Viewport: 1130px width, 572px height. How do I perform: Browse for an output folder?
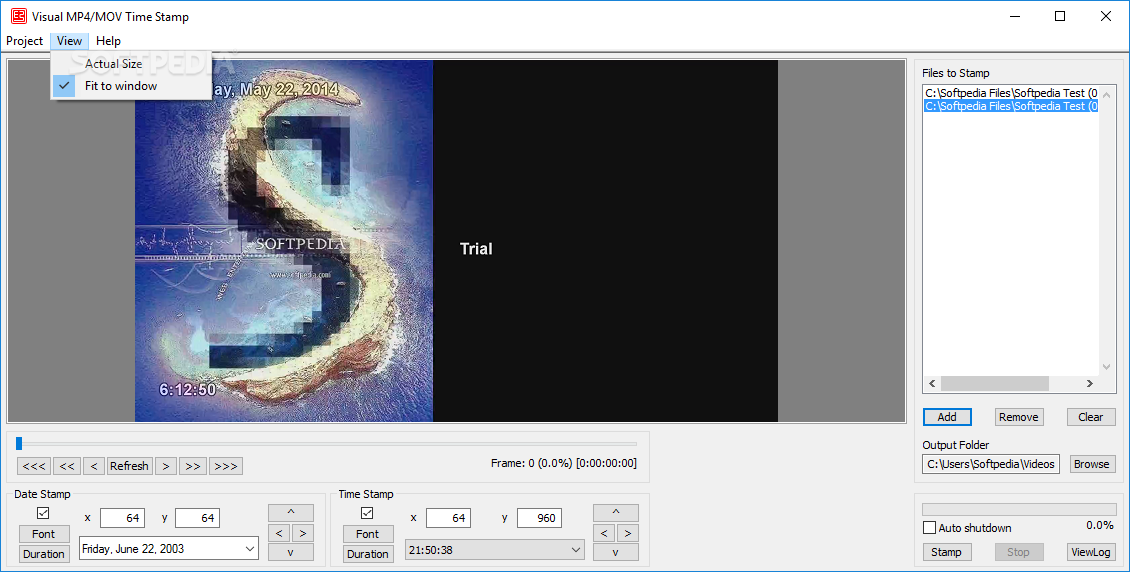[x=1092, y=464]
